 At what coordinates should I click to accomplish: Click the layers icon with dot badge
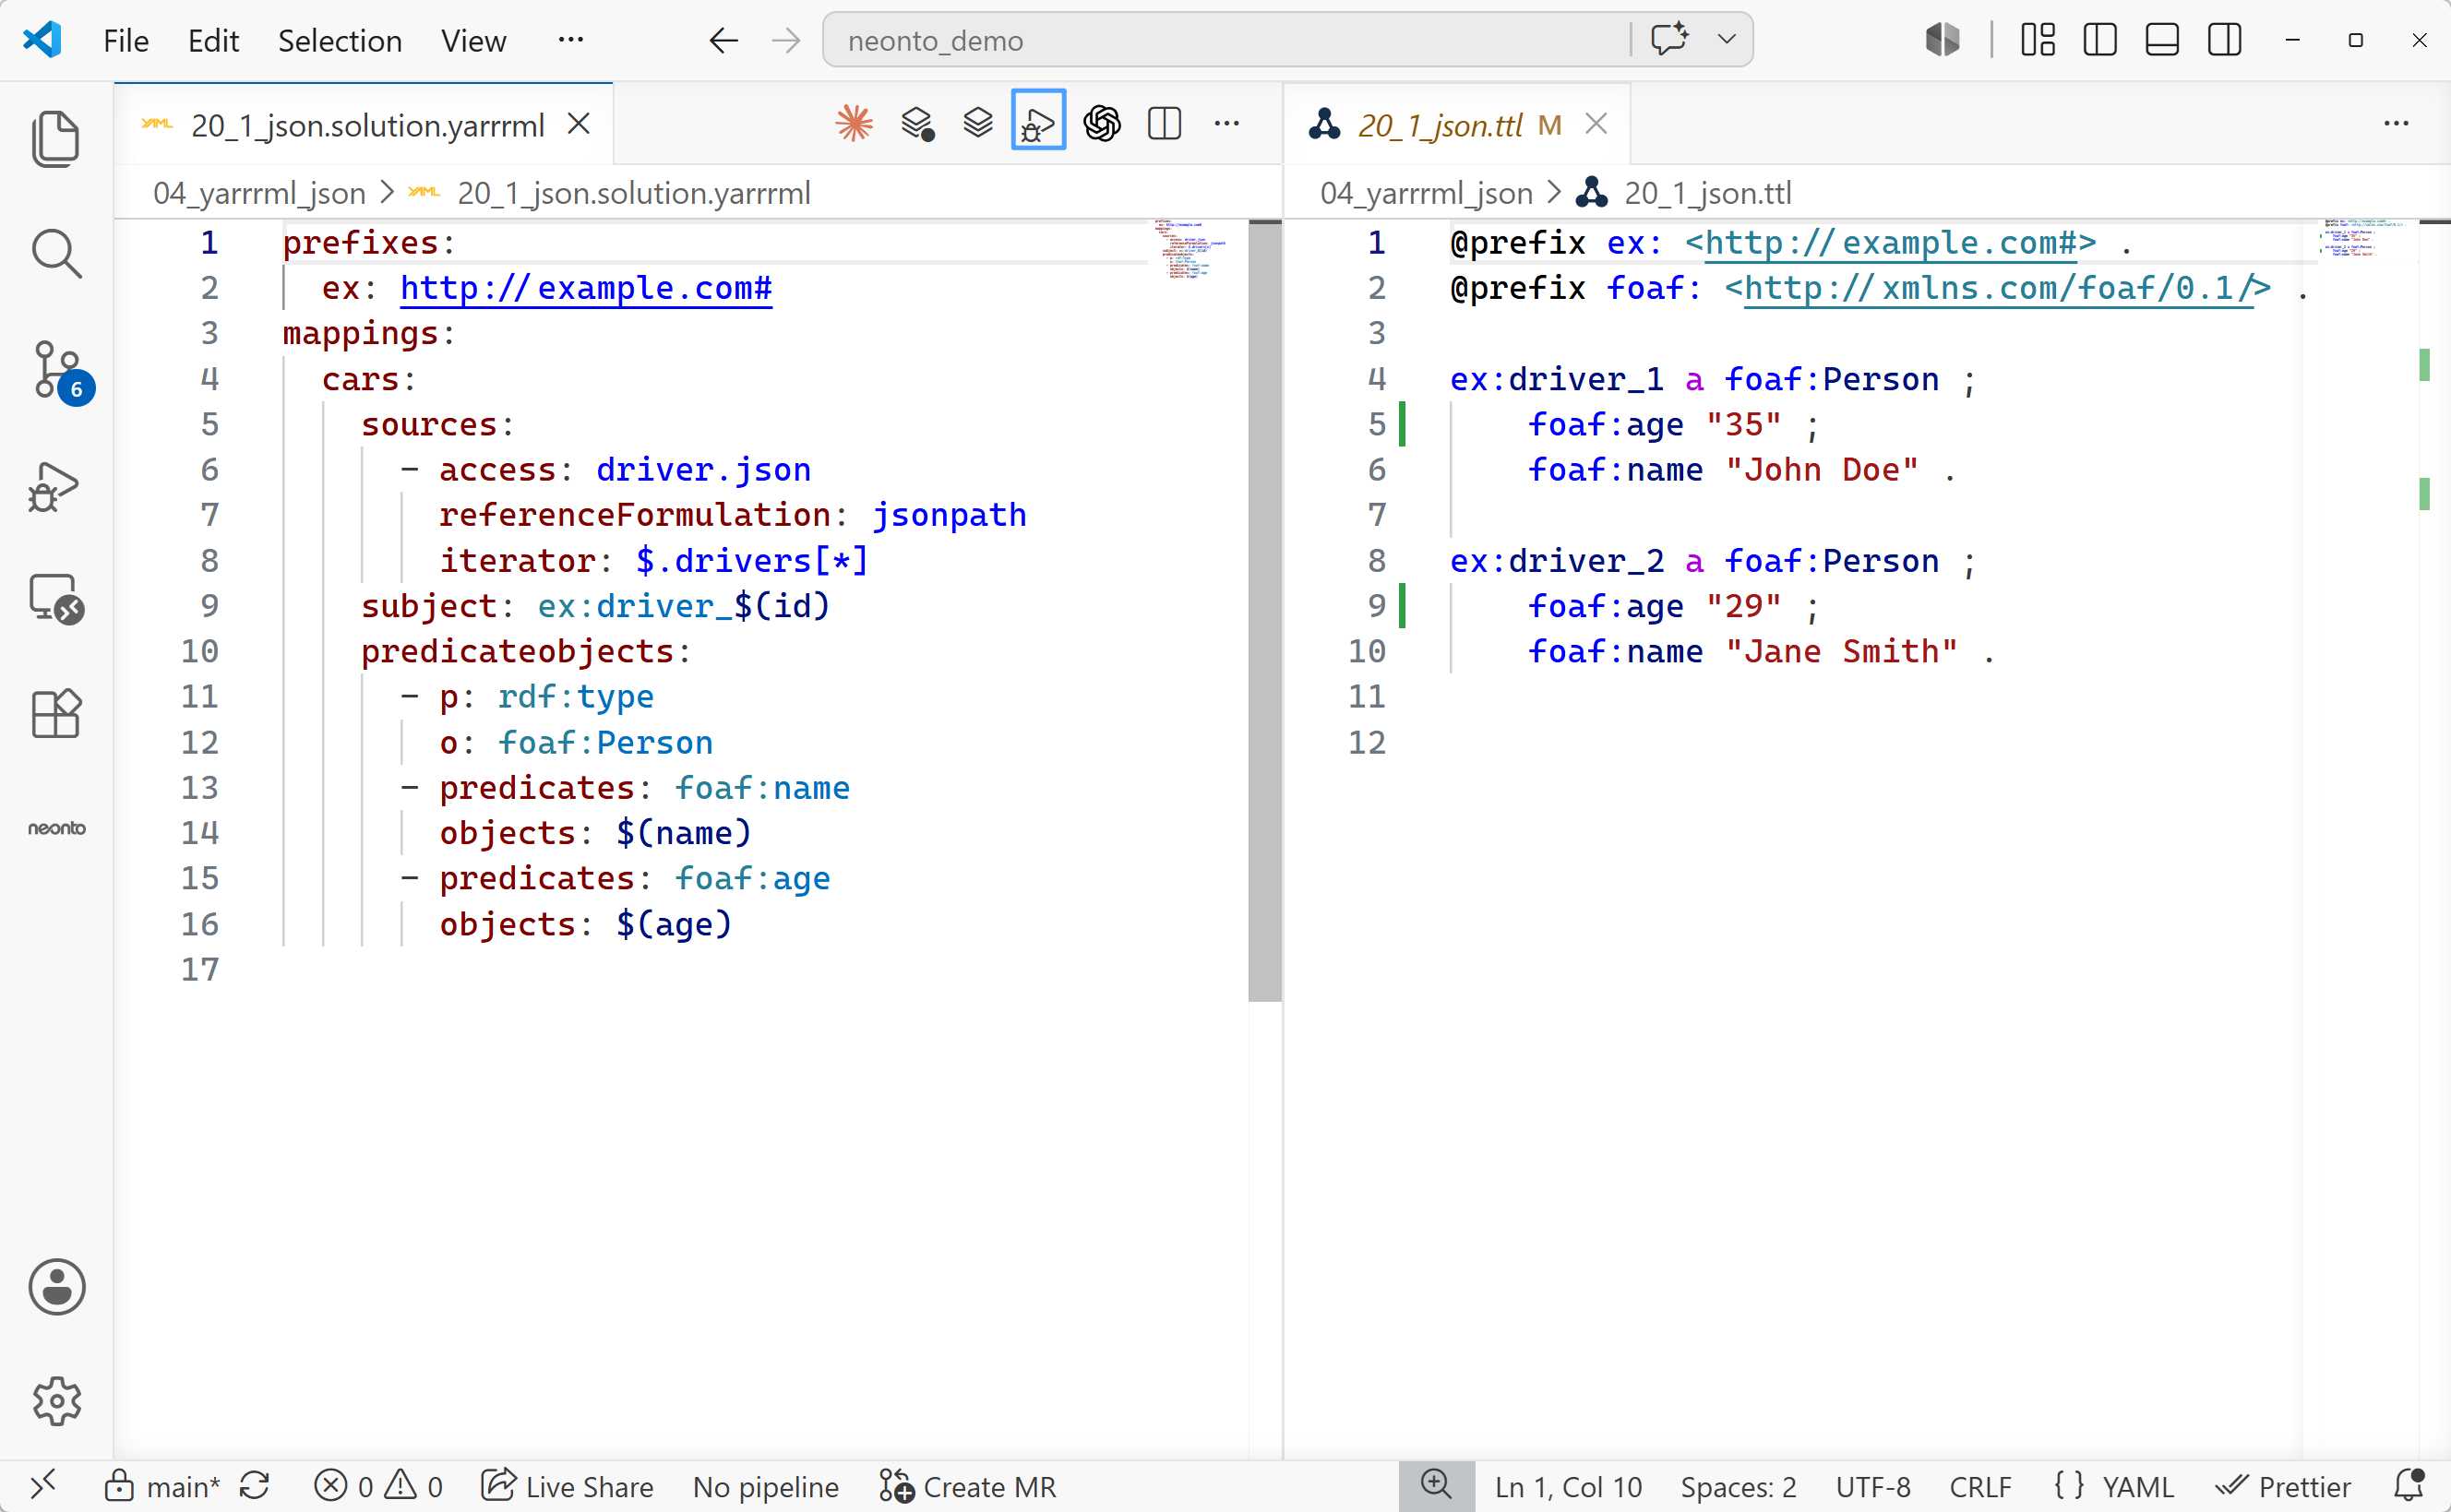tap(917, 124)
